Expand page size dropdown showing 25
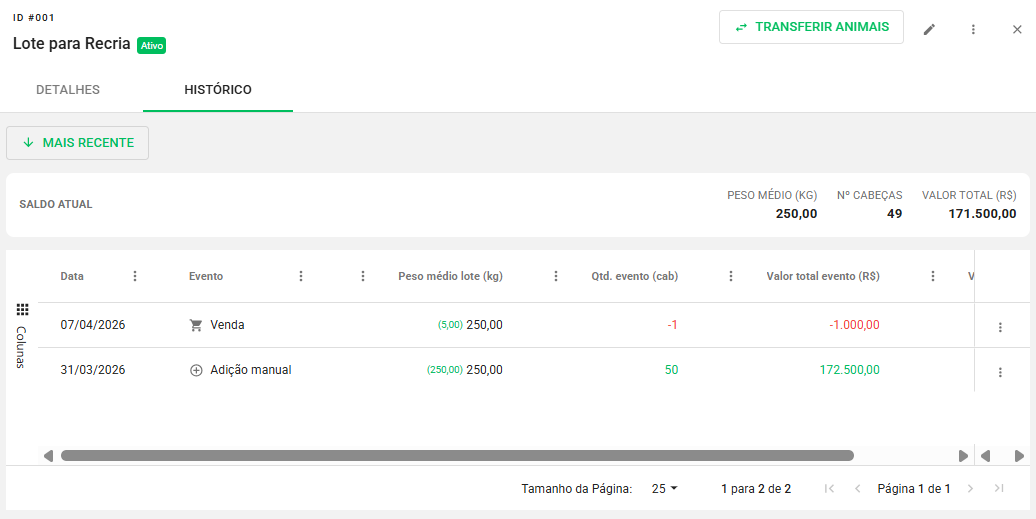1036x519 pixels. (x=665, y=488)
